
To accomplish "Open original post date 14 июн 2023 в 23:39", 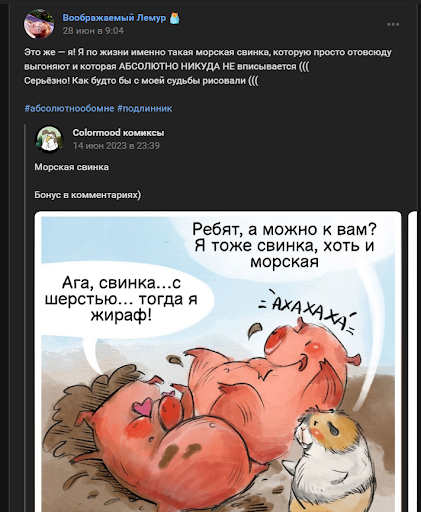I will [116, 146].
